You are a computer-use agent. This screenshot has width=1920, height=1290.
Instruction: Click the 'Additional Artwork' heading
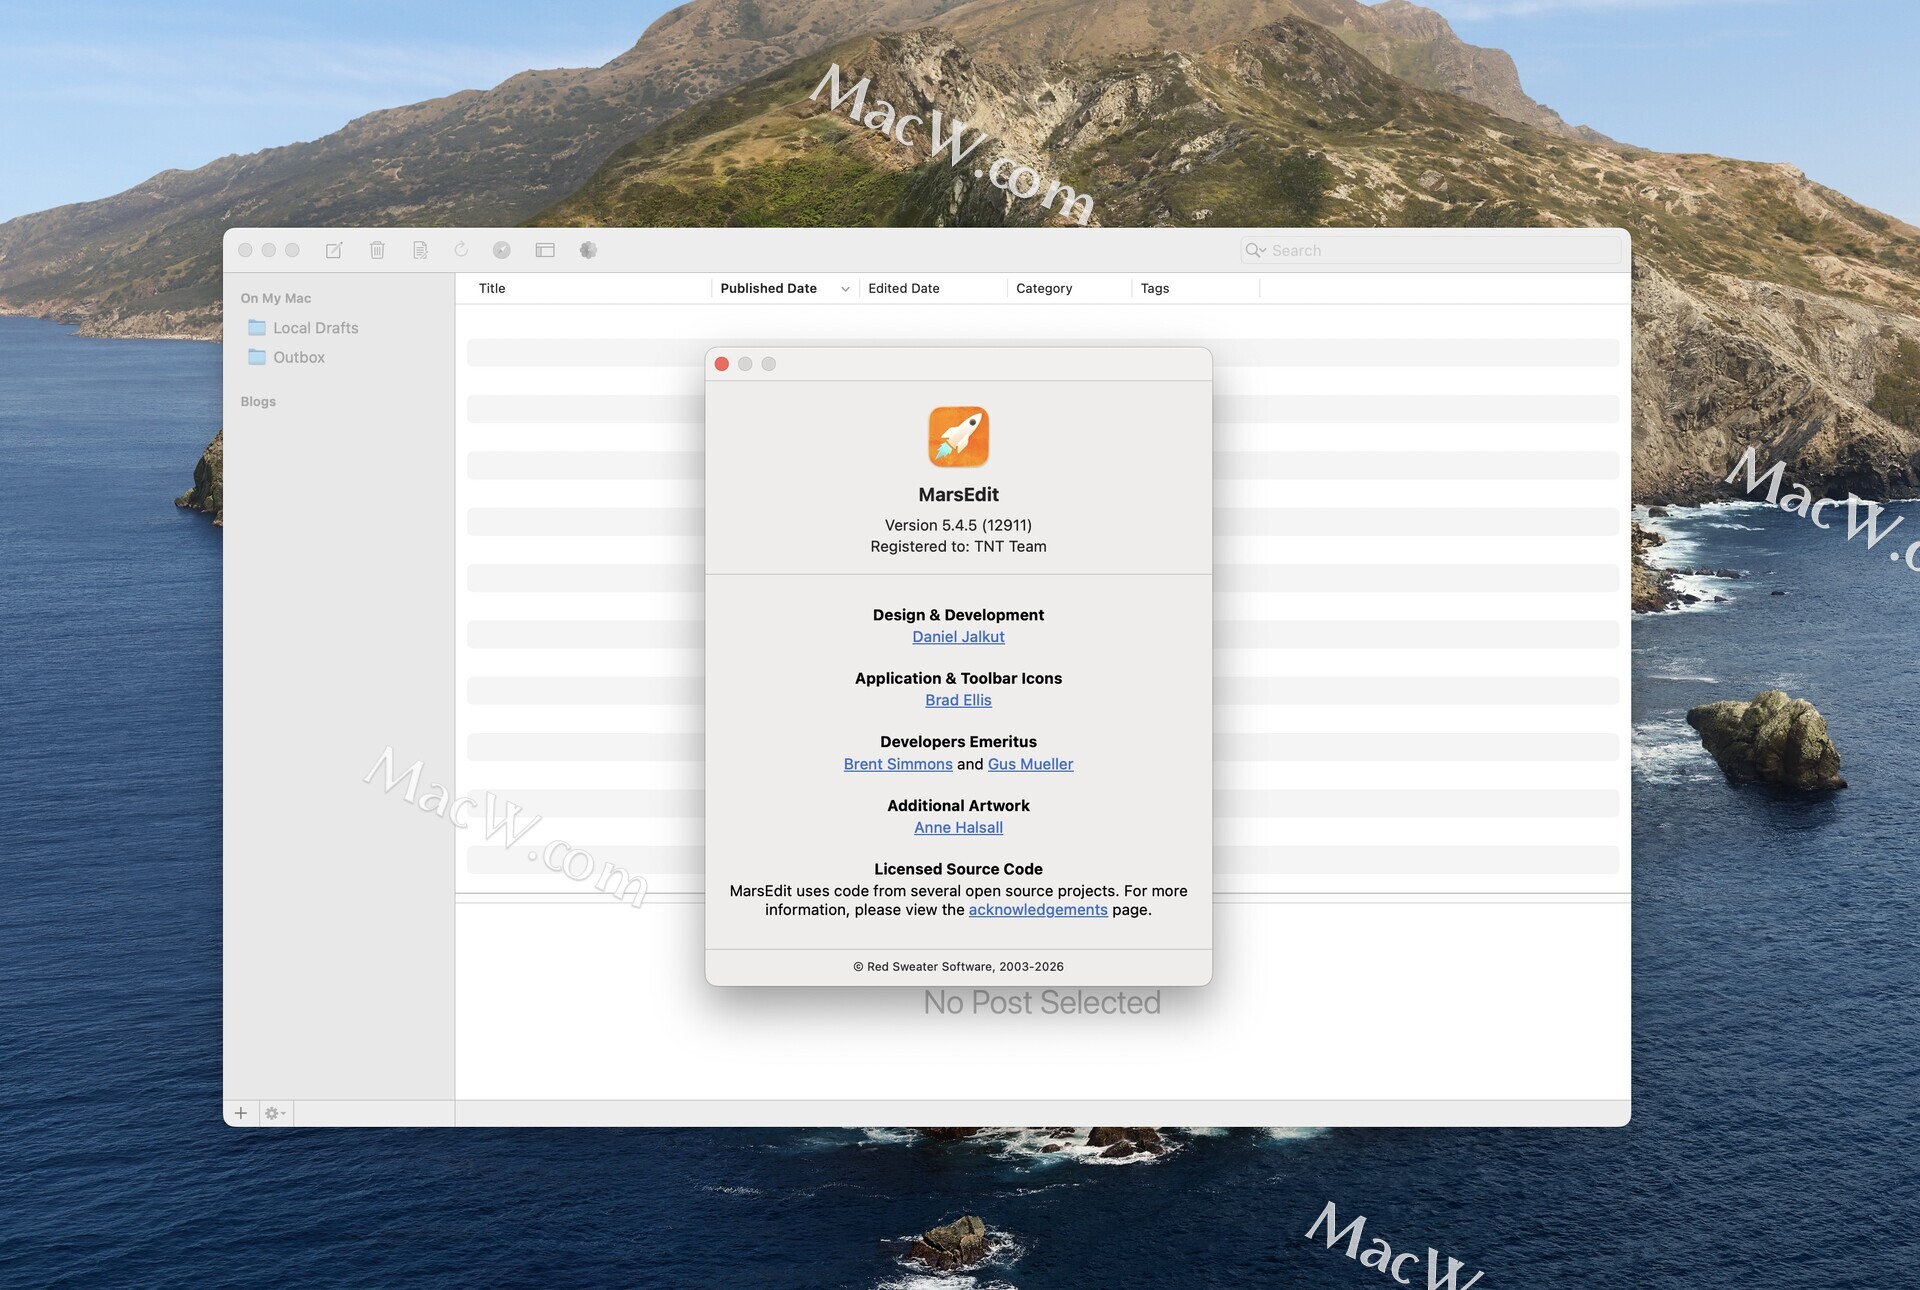point(958,806)
